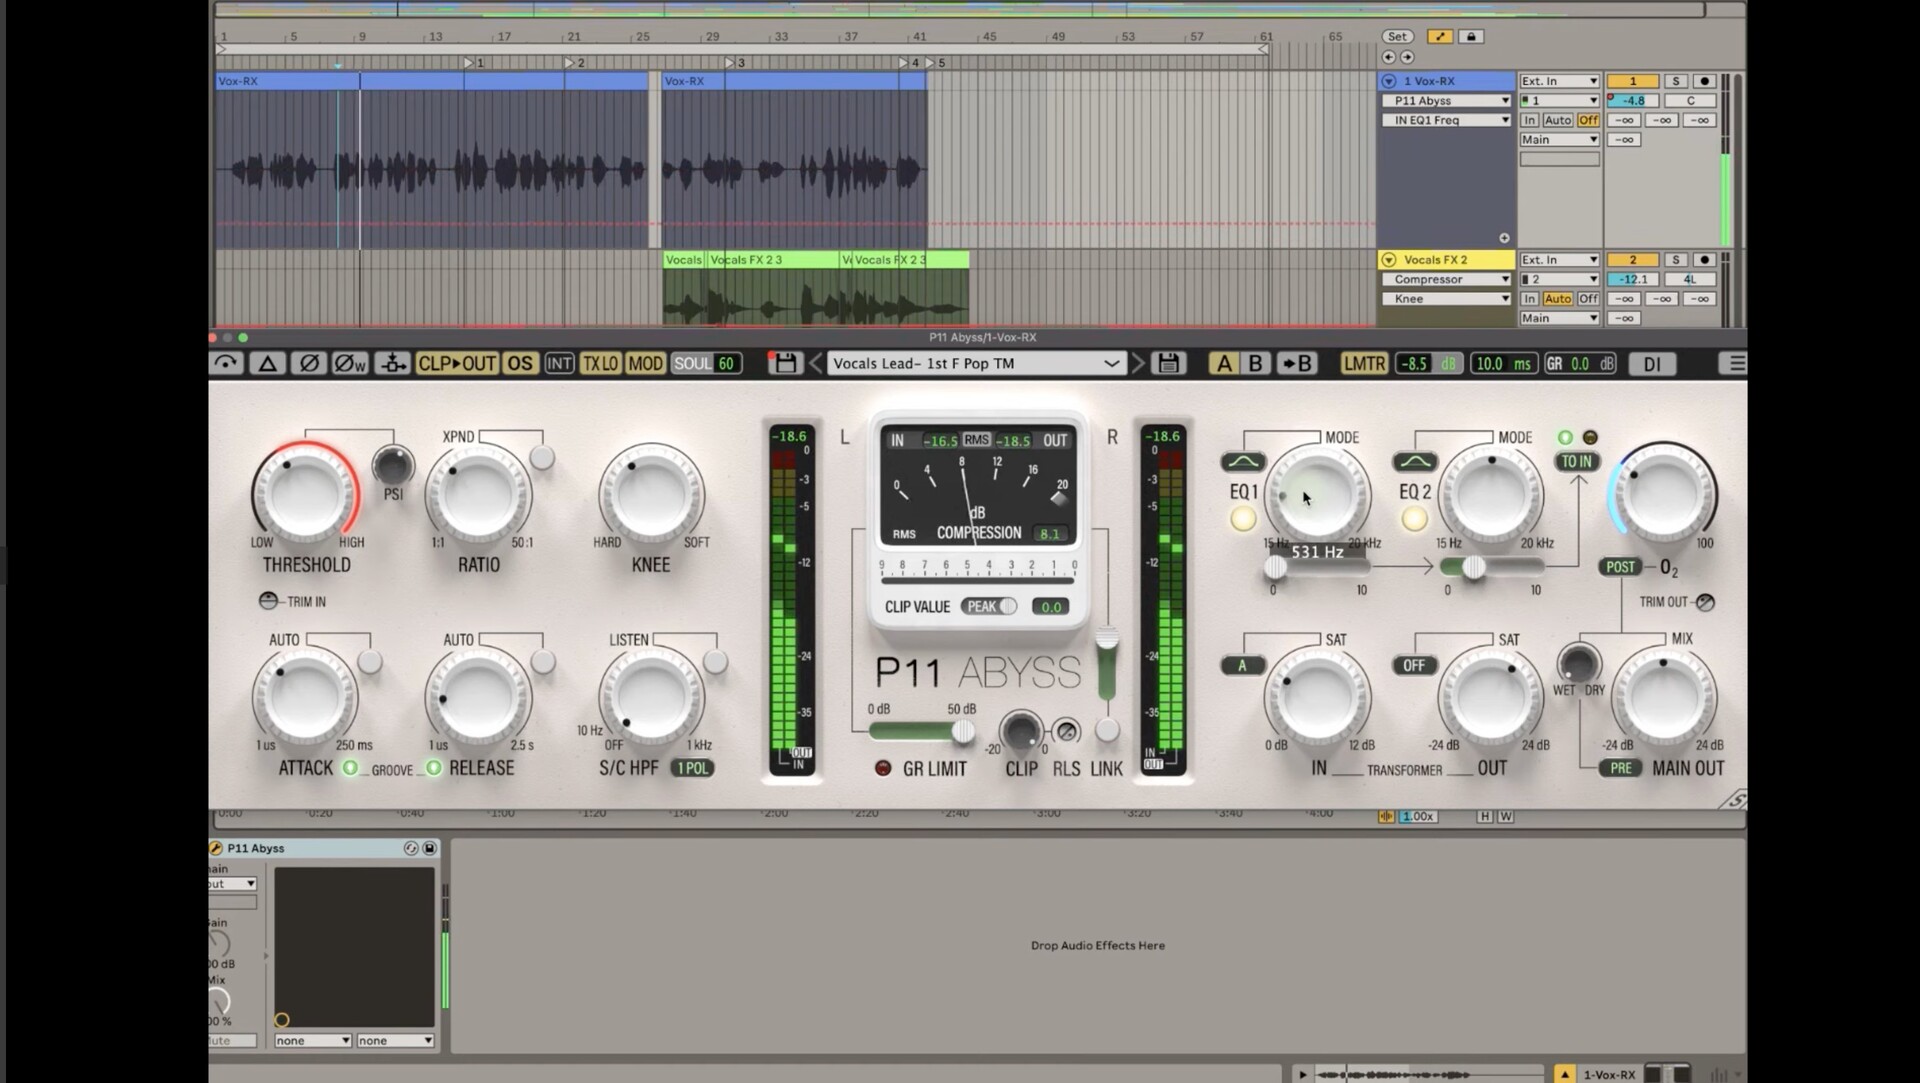Click the P11 Abyss device wrench icon
Screen dimensions: 1920x1083
tap(216, 848)
